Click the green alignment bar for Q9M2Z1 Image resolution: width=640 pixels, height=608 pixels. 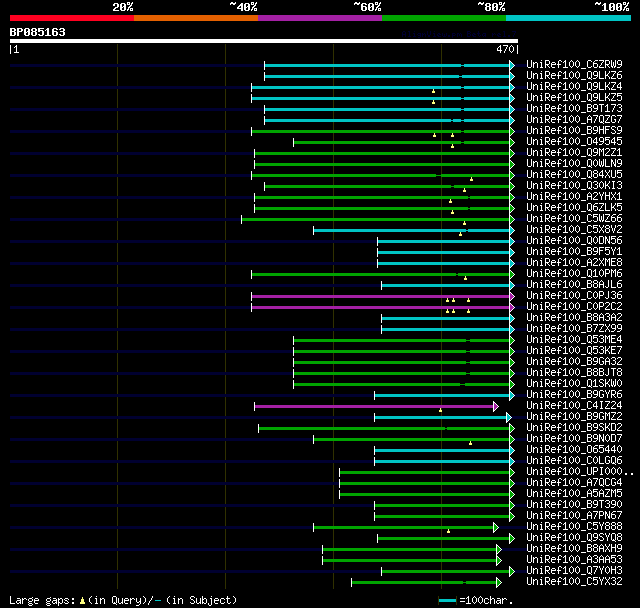382,153
